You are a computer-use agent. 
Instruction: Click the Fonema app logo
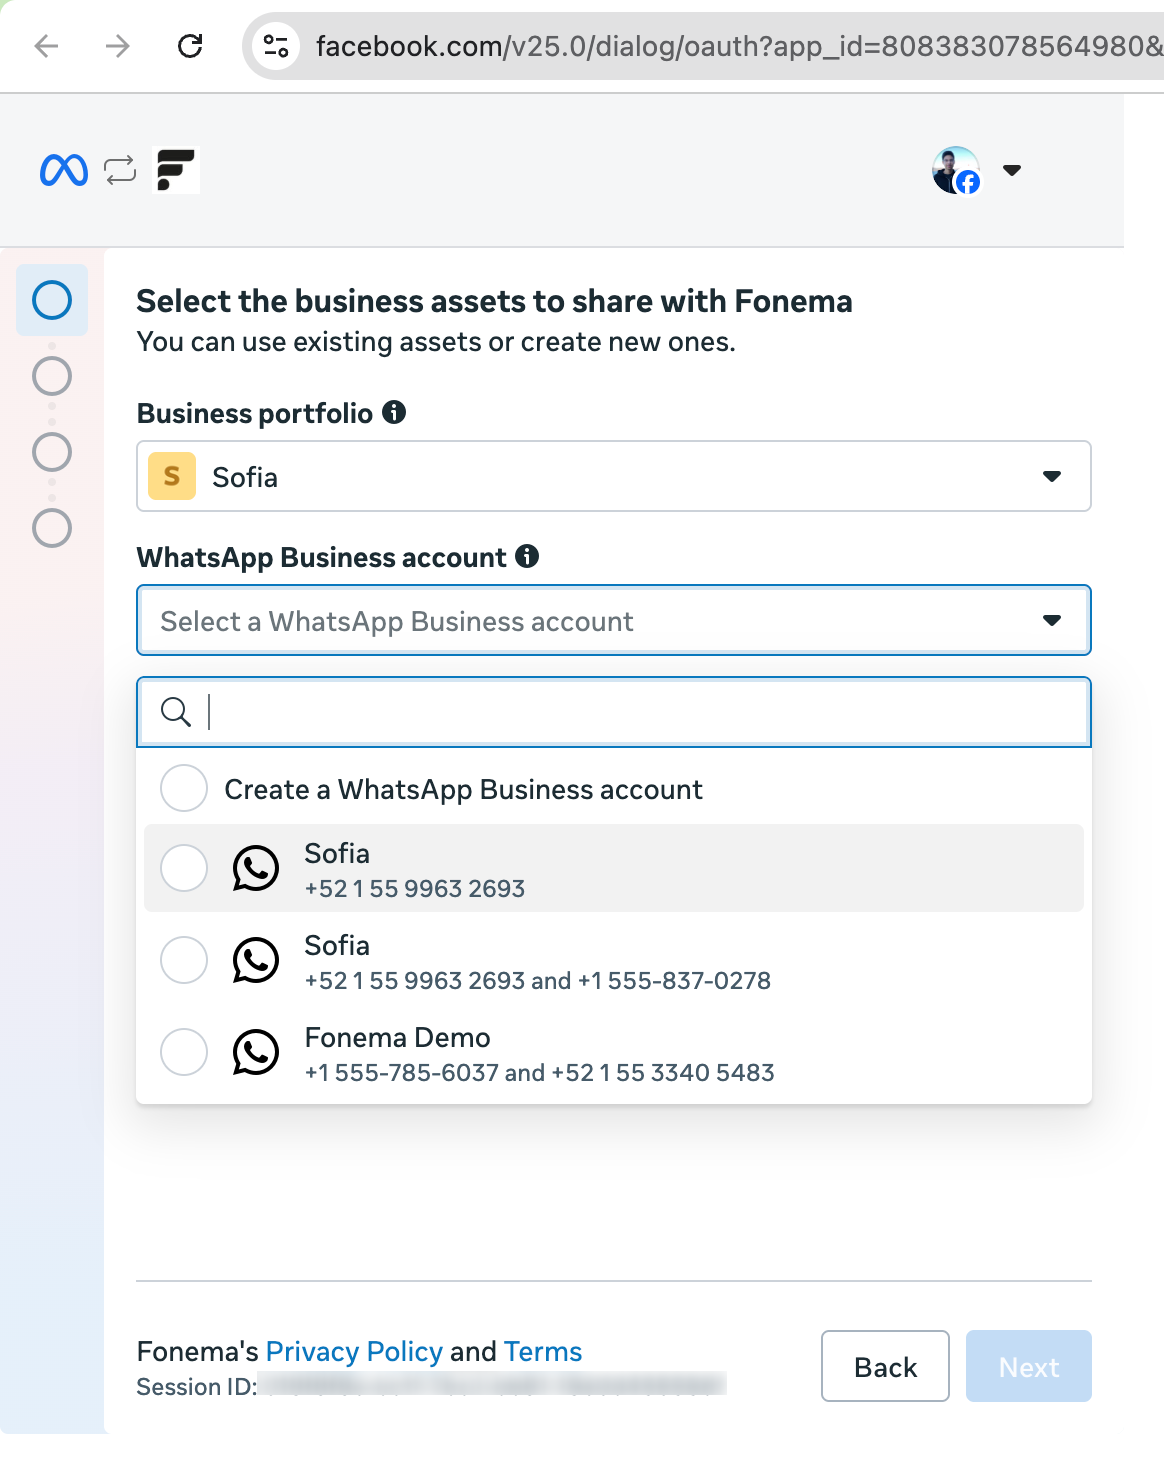(176, 170)
